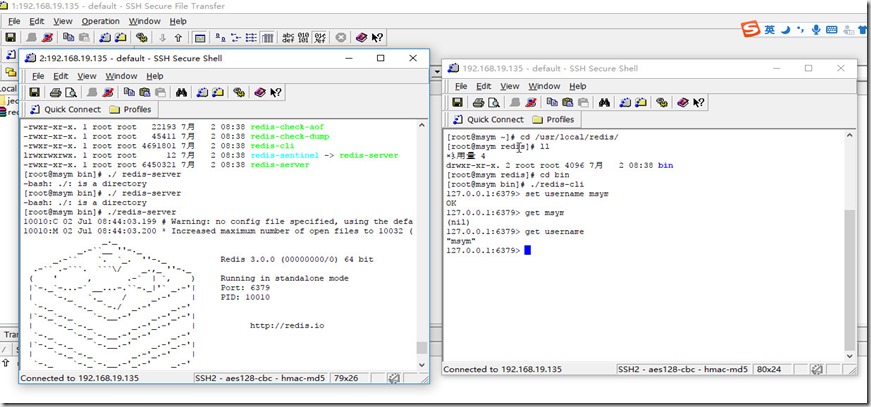Click What's This help in File Transfer toolbar
The width and height of the screenshot is (871, 407).
(x=377, y=38)
